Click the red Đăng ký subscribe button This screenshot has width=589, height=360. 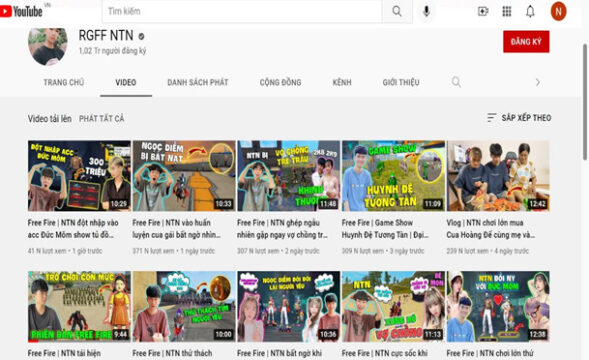(x=526, y=41)
